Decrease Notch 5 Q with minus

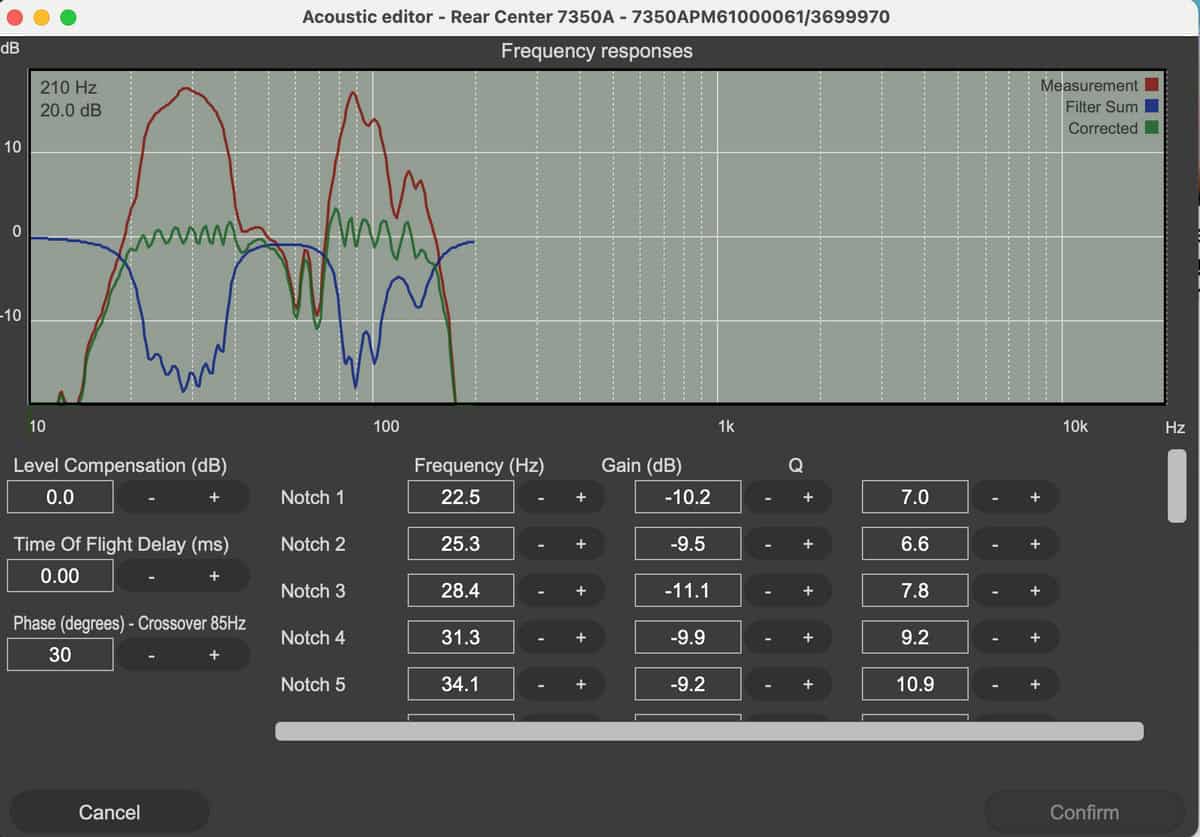tap(995, 685)
